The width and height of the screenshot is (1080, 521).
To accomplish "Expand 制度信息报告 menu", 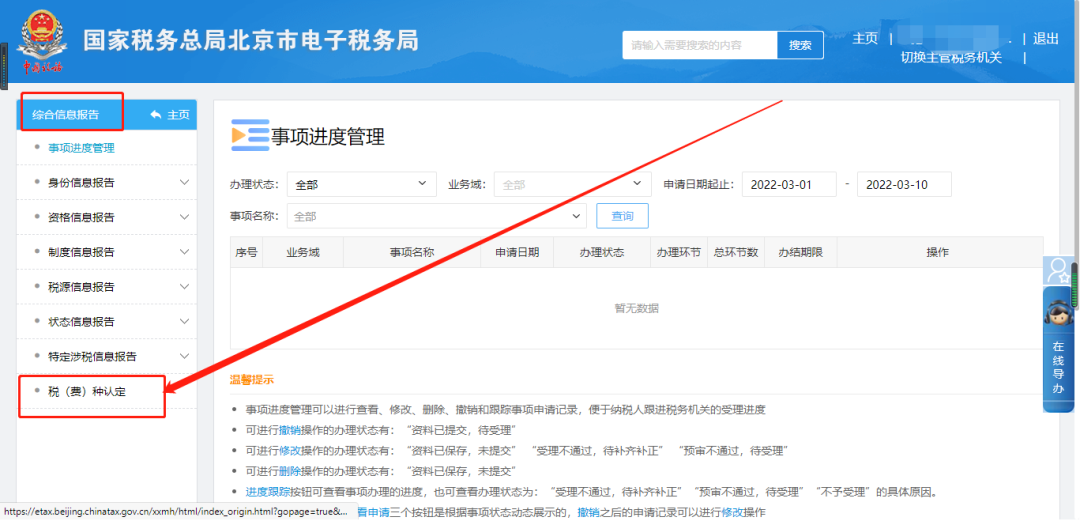I will pos(107,252).
